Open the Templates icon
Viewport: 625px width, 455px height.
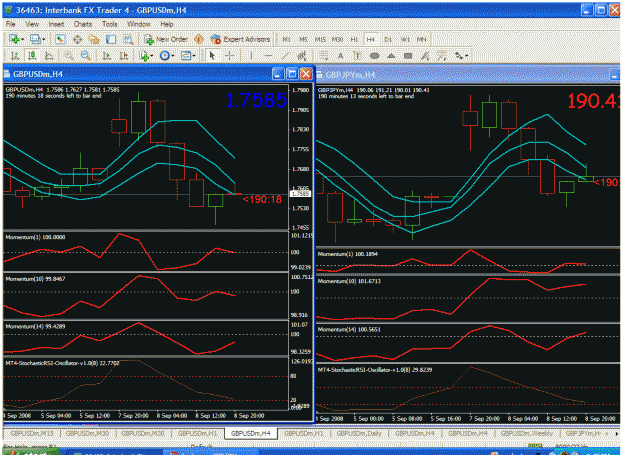click(185, 55)
